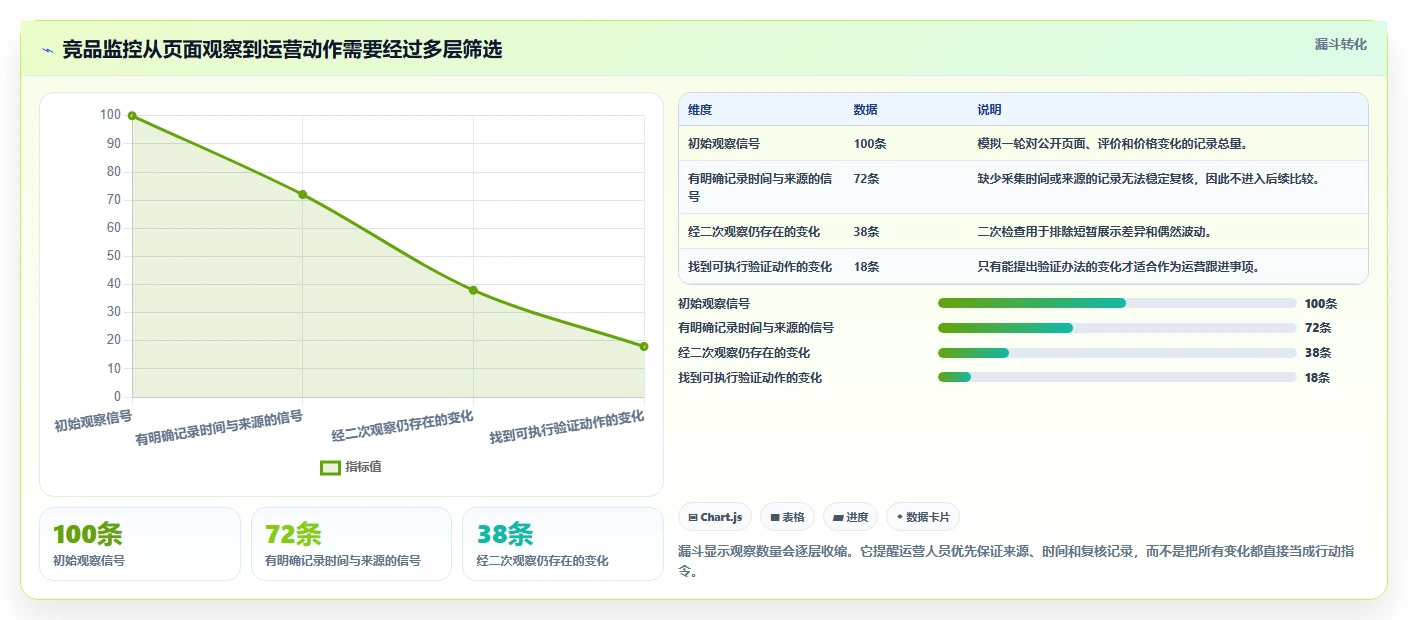Click the 初始观察信号 progress bar
The height and width of the screenshot is (620, 1408).
(x=1117, y=303)
